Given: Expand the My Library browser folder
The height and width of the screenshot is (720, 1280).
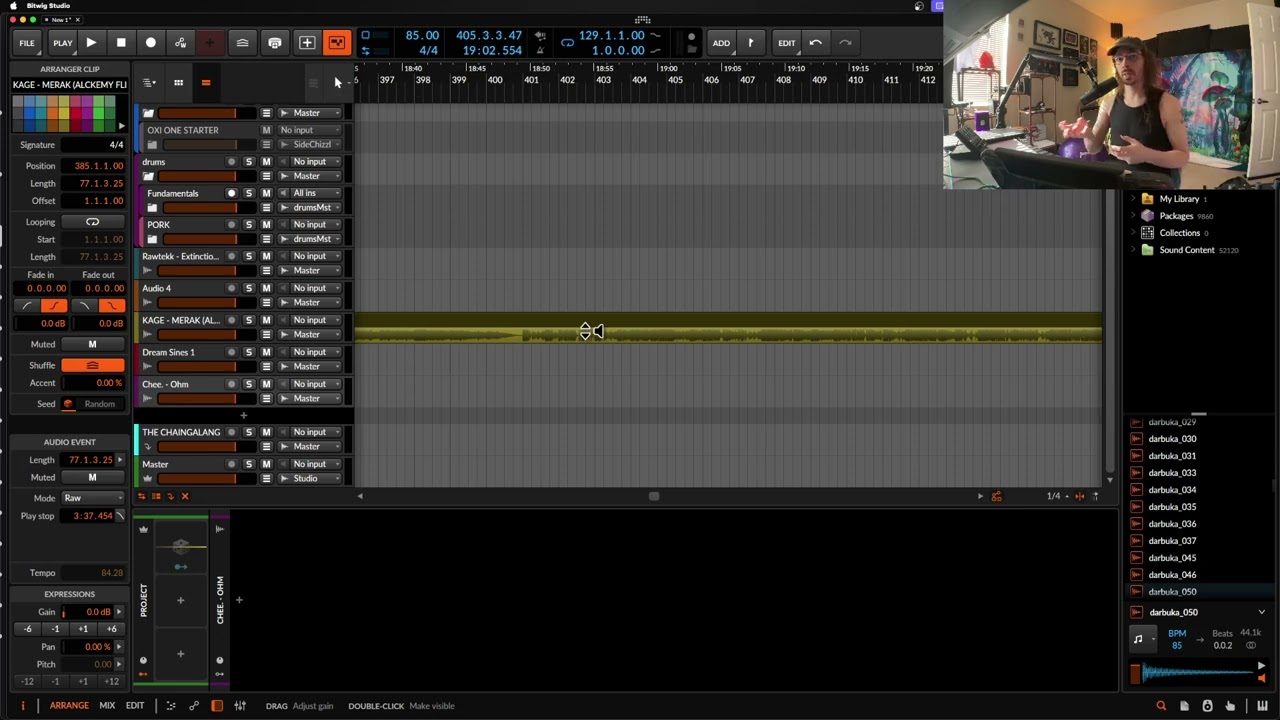Looking at the screenshot, I should point(1133,199).
